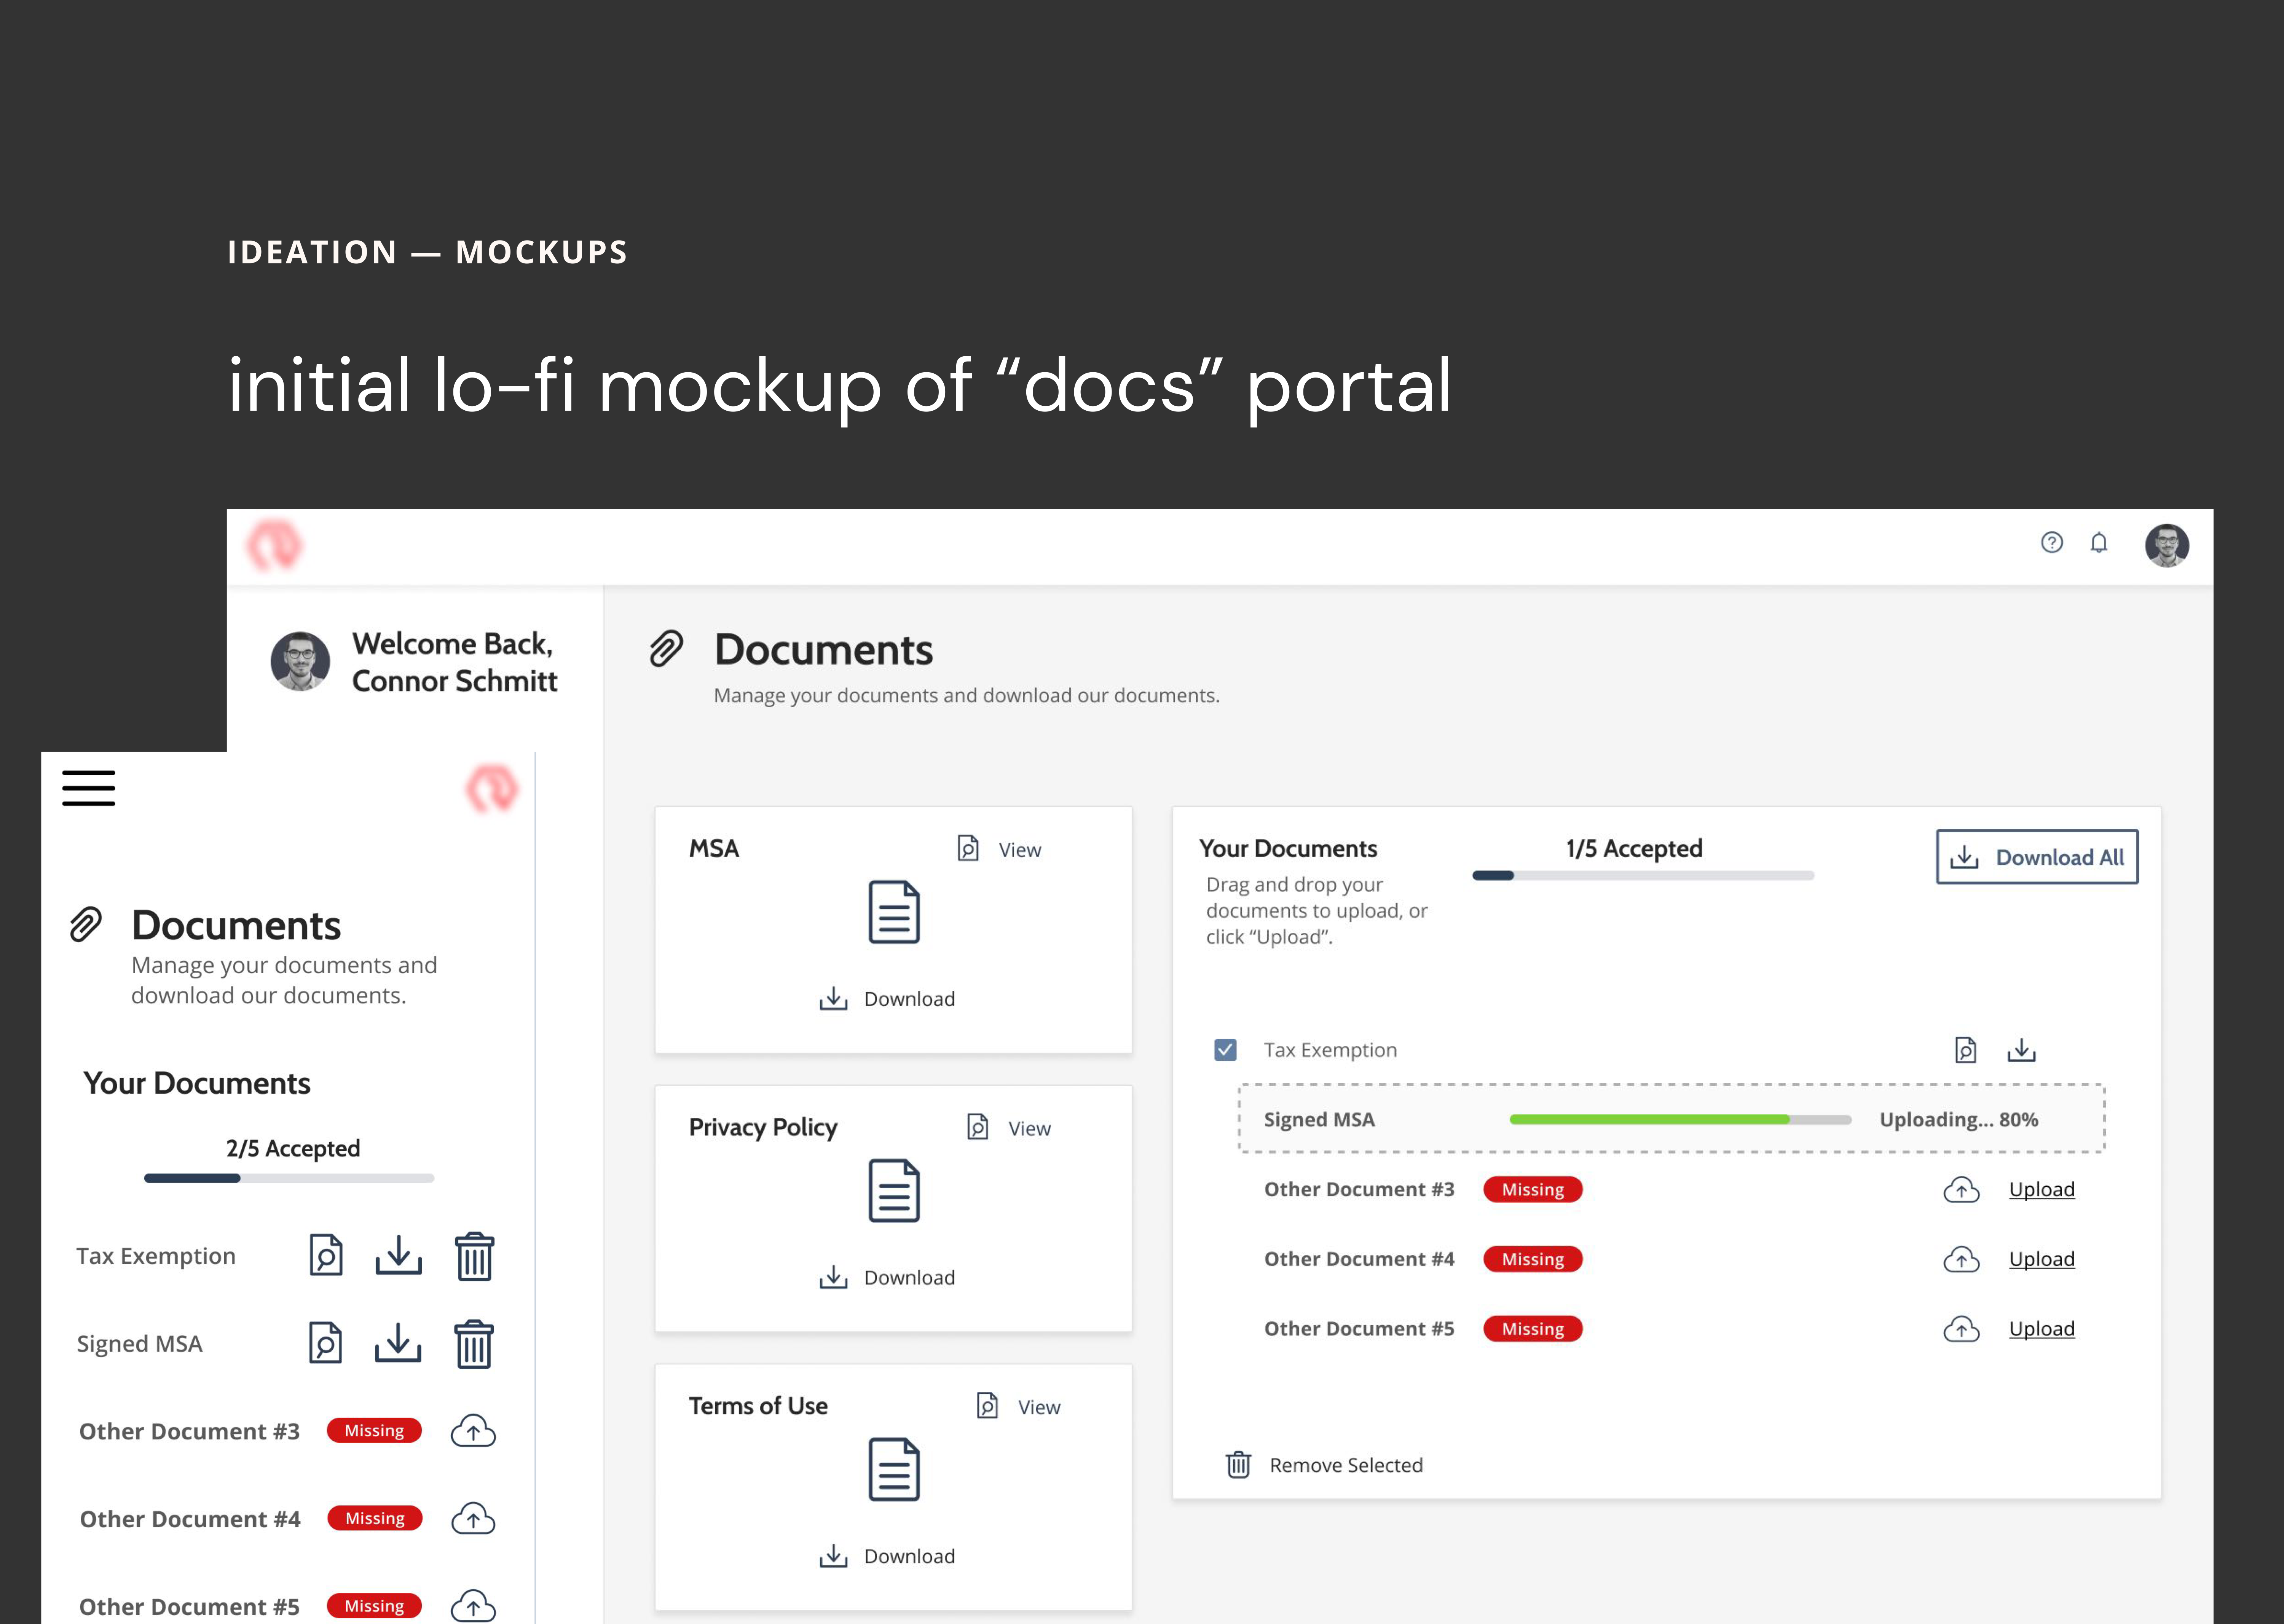Click the Connor Schmitt sidebar profile photo
Image resolution: width=2284 pixels, height=1624 pixels.
pos(300,661)
